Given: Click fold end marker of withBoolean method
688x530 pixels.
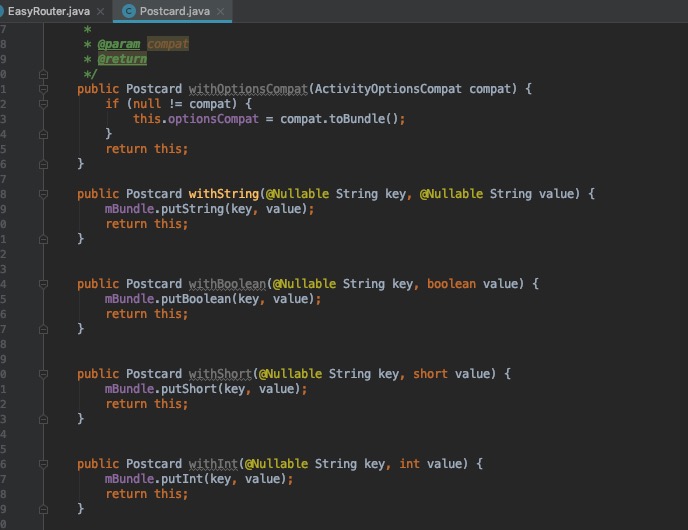Looking at the screenshot, I should (x=43, y=329).
